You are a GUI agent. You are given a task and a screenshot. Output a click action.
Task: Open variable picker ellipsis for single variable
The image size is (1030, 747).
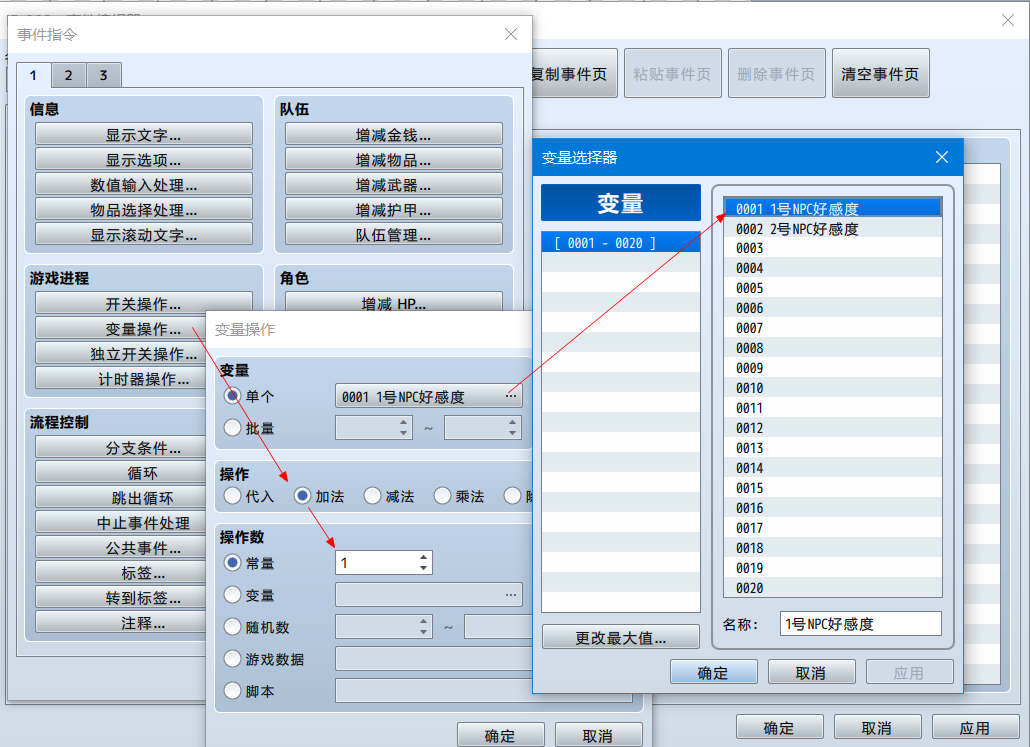pyautogui.click(x=510, y=396)
